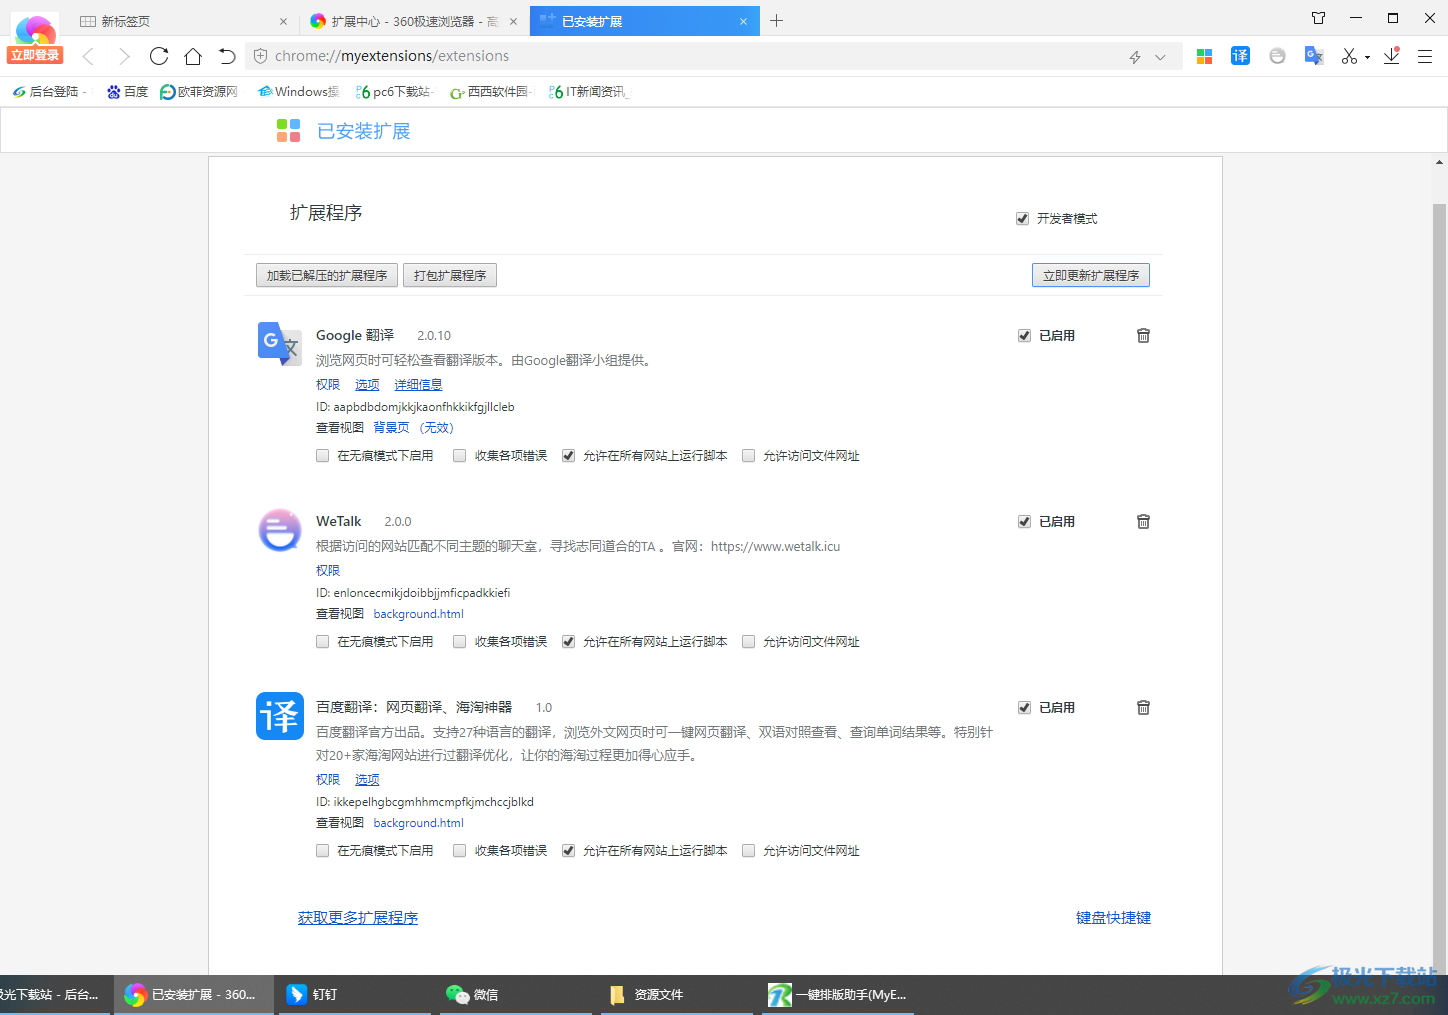
Task: Toggle the 开发者模式 checkbox
Action: [1022, 219]
